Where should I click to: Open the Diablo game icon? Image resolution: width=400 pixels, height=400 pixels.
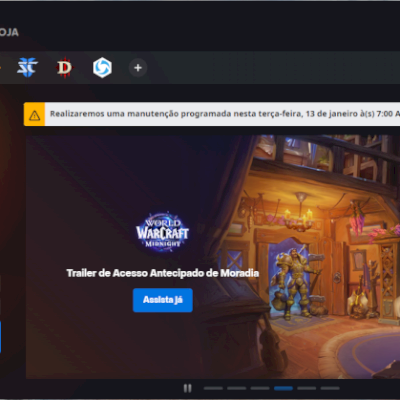point(64,68)
